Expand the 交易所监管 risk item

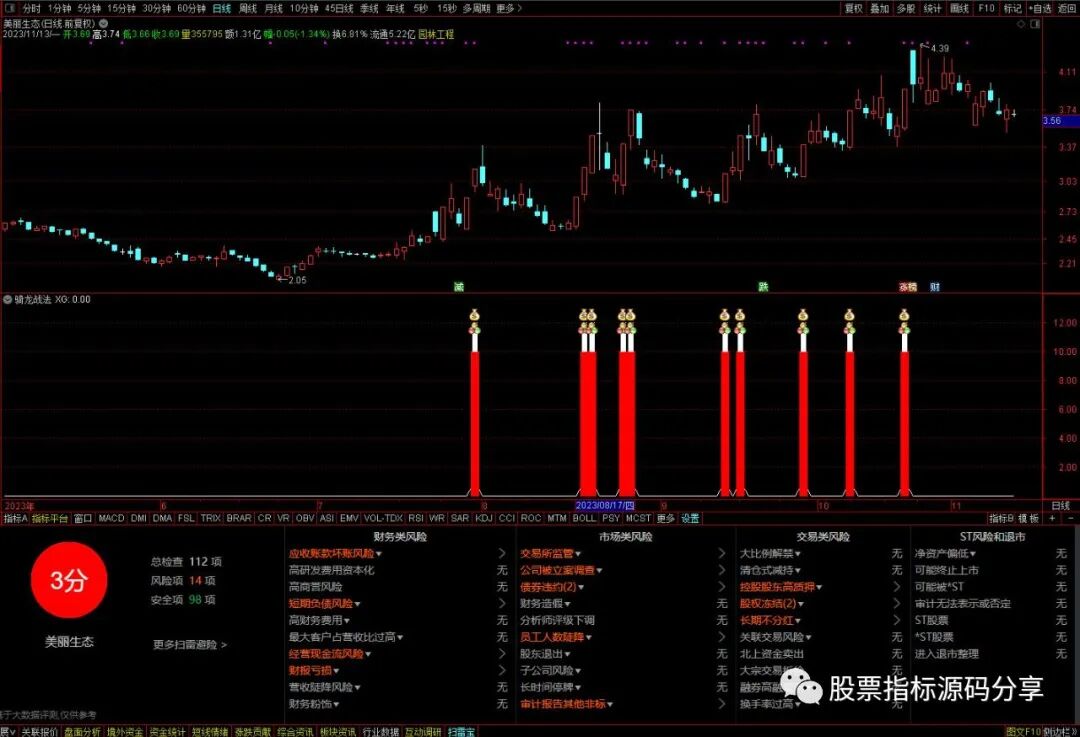pyautogui.click(x=550, y=553)
